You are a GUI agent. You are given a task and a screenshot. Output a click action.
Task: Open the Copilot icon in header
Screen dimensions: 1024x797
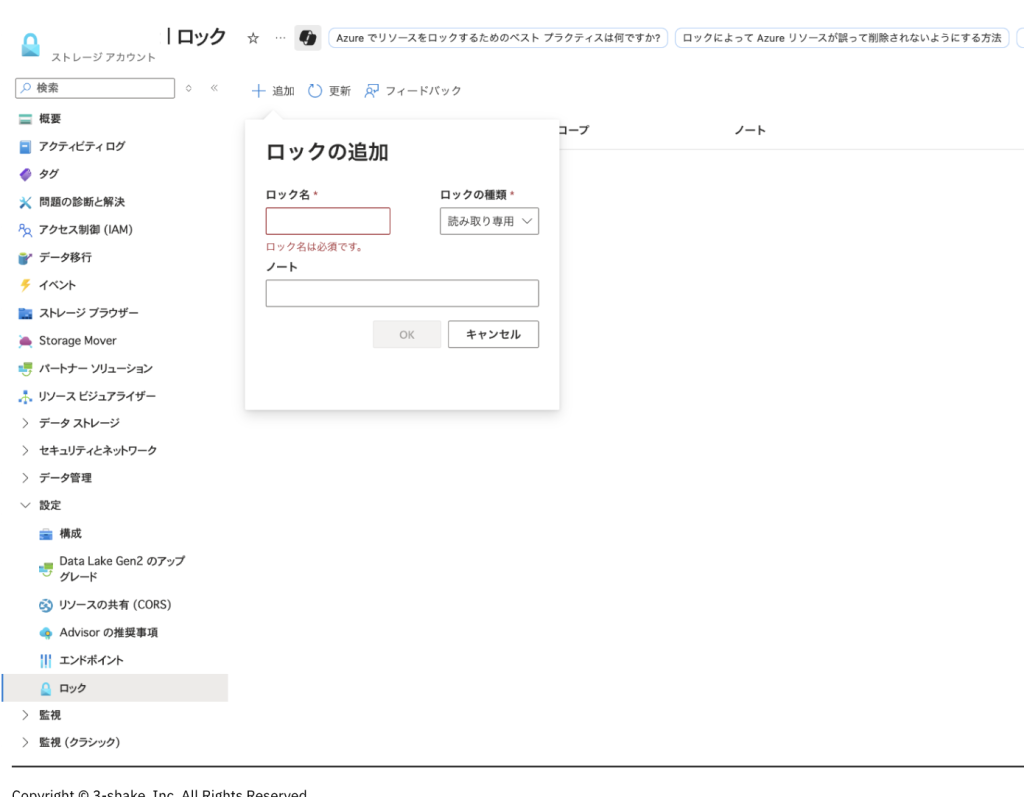point(308,38)
